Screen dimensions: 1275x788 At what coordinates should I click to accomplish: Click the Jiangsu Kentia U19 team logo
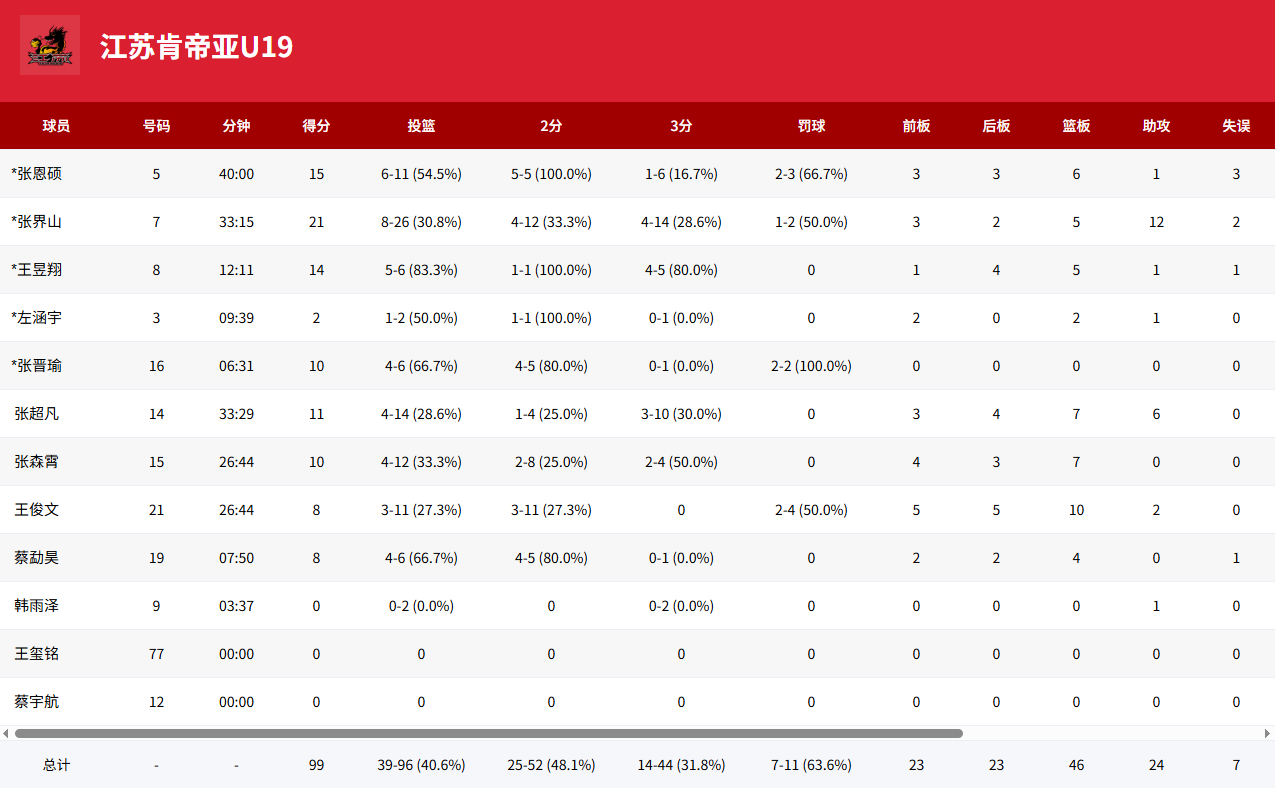50,45
